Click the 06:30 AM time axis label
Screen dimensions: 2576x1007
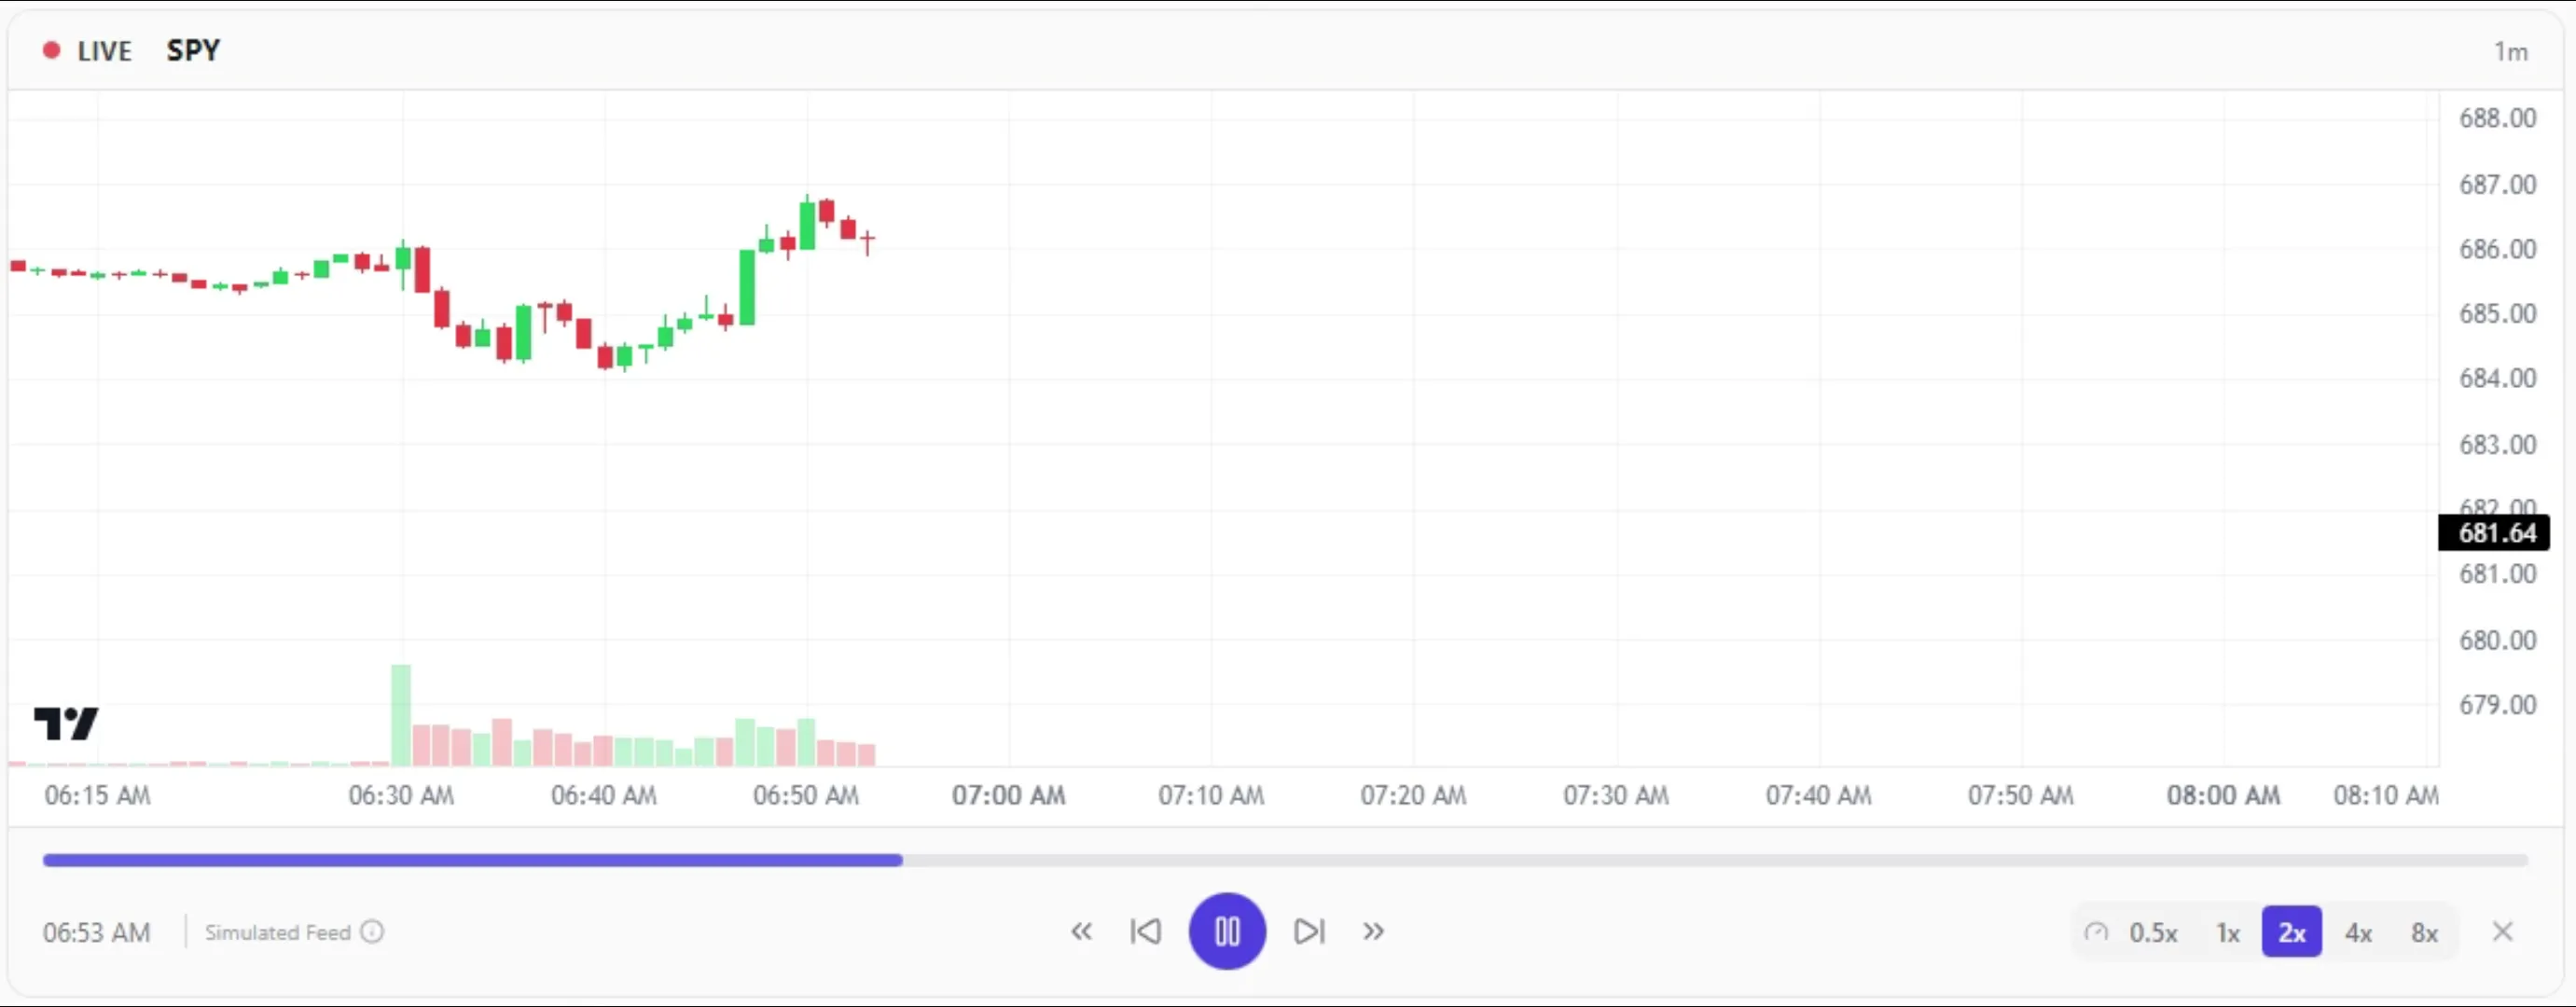point(401,796)
